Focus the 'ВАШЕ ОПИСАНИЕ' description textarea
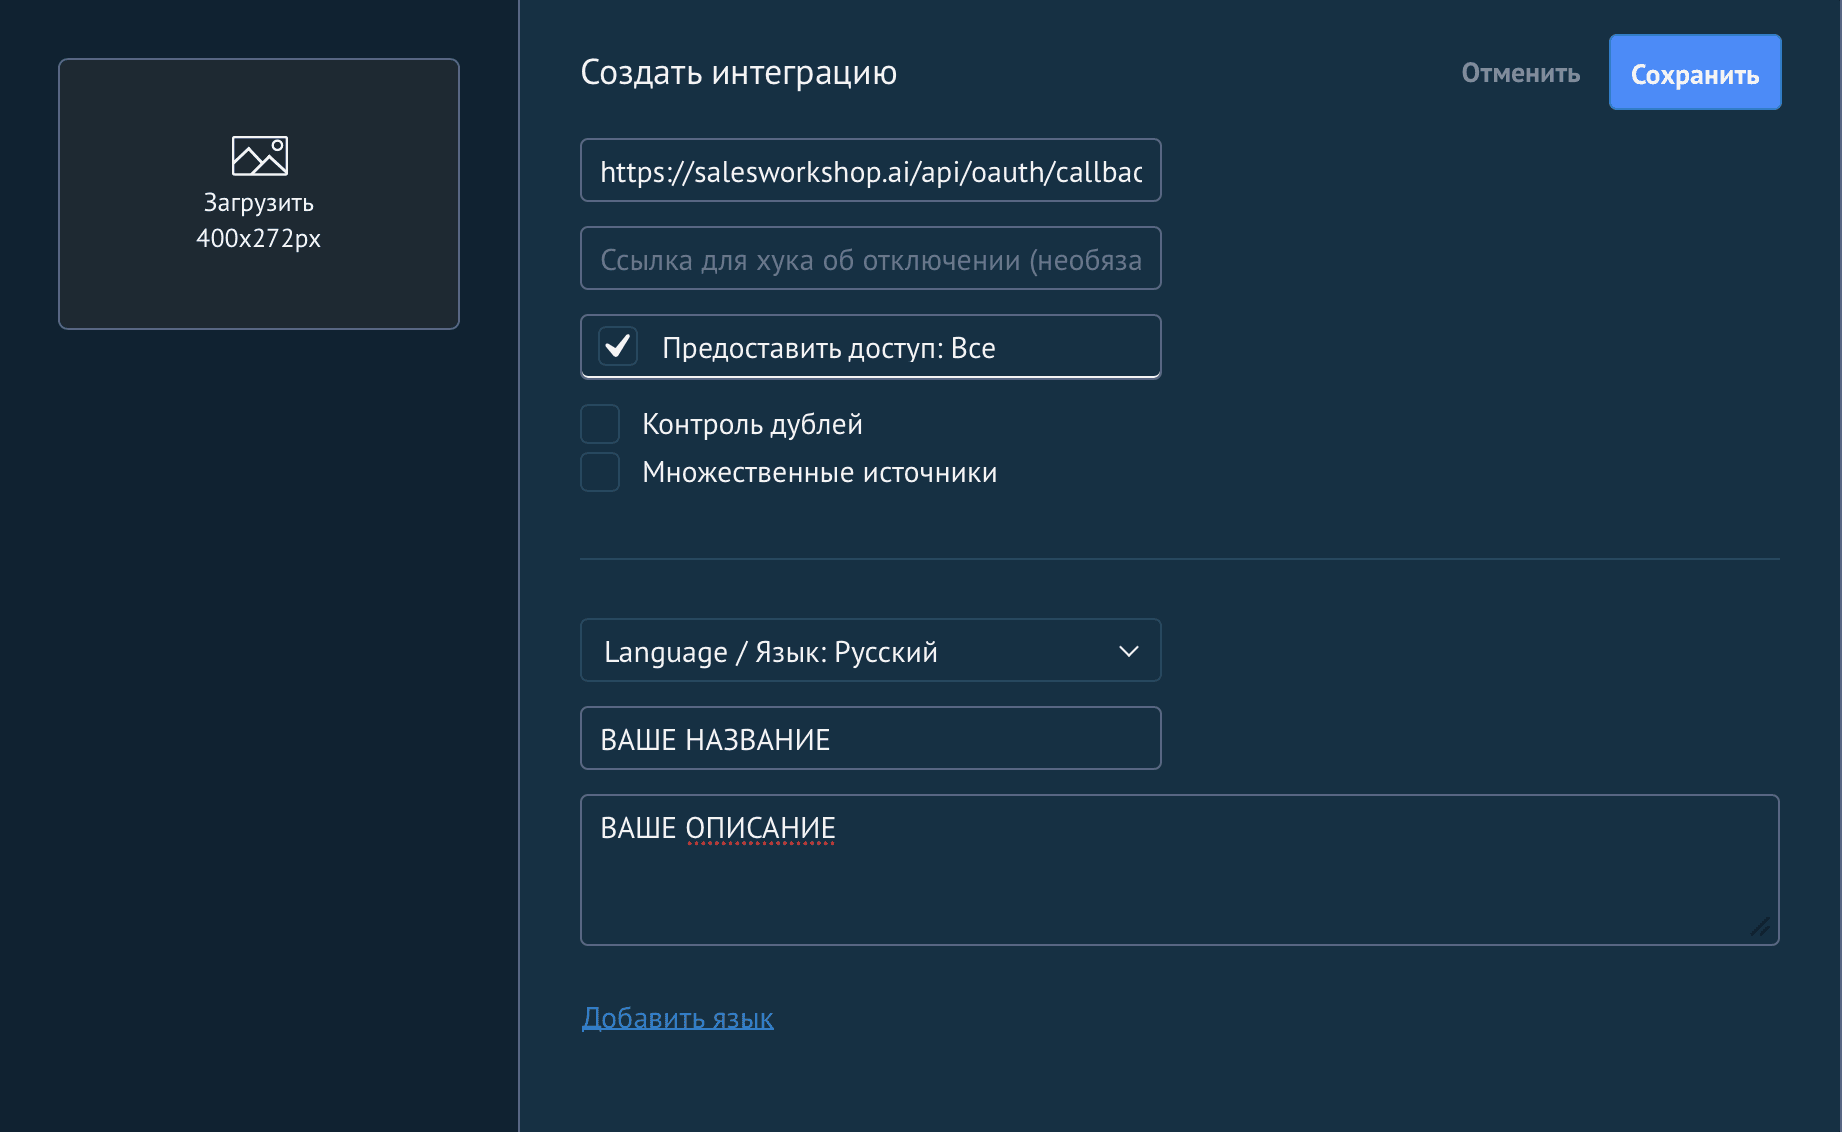The height and width of the screenshot is (1132, 1842). pos(1179,870)
